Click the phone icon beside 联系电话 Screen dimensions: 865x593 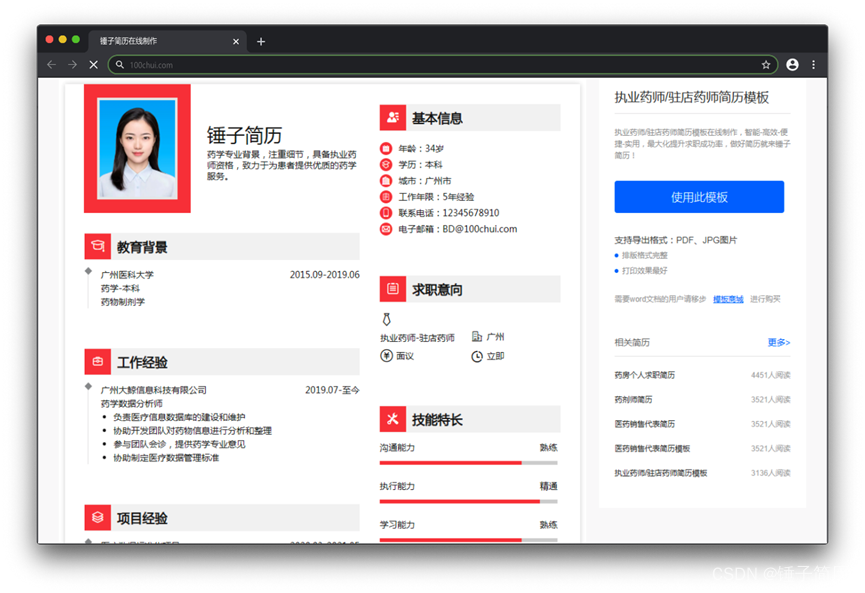386,213
